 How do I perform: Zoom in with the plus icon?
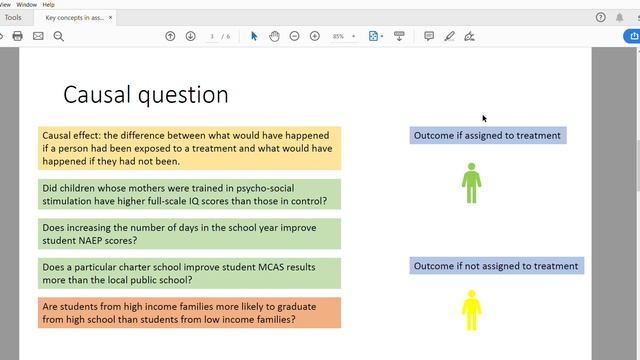(315, 36)
